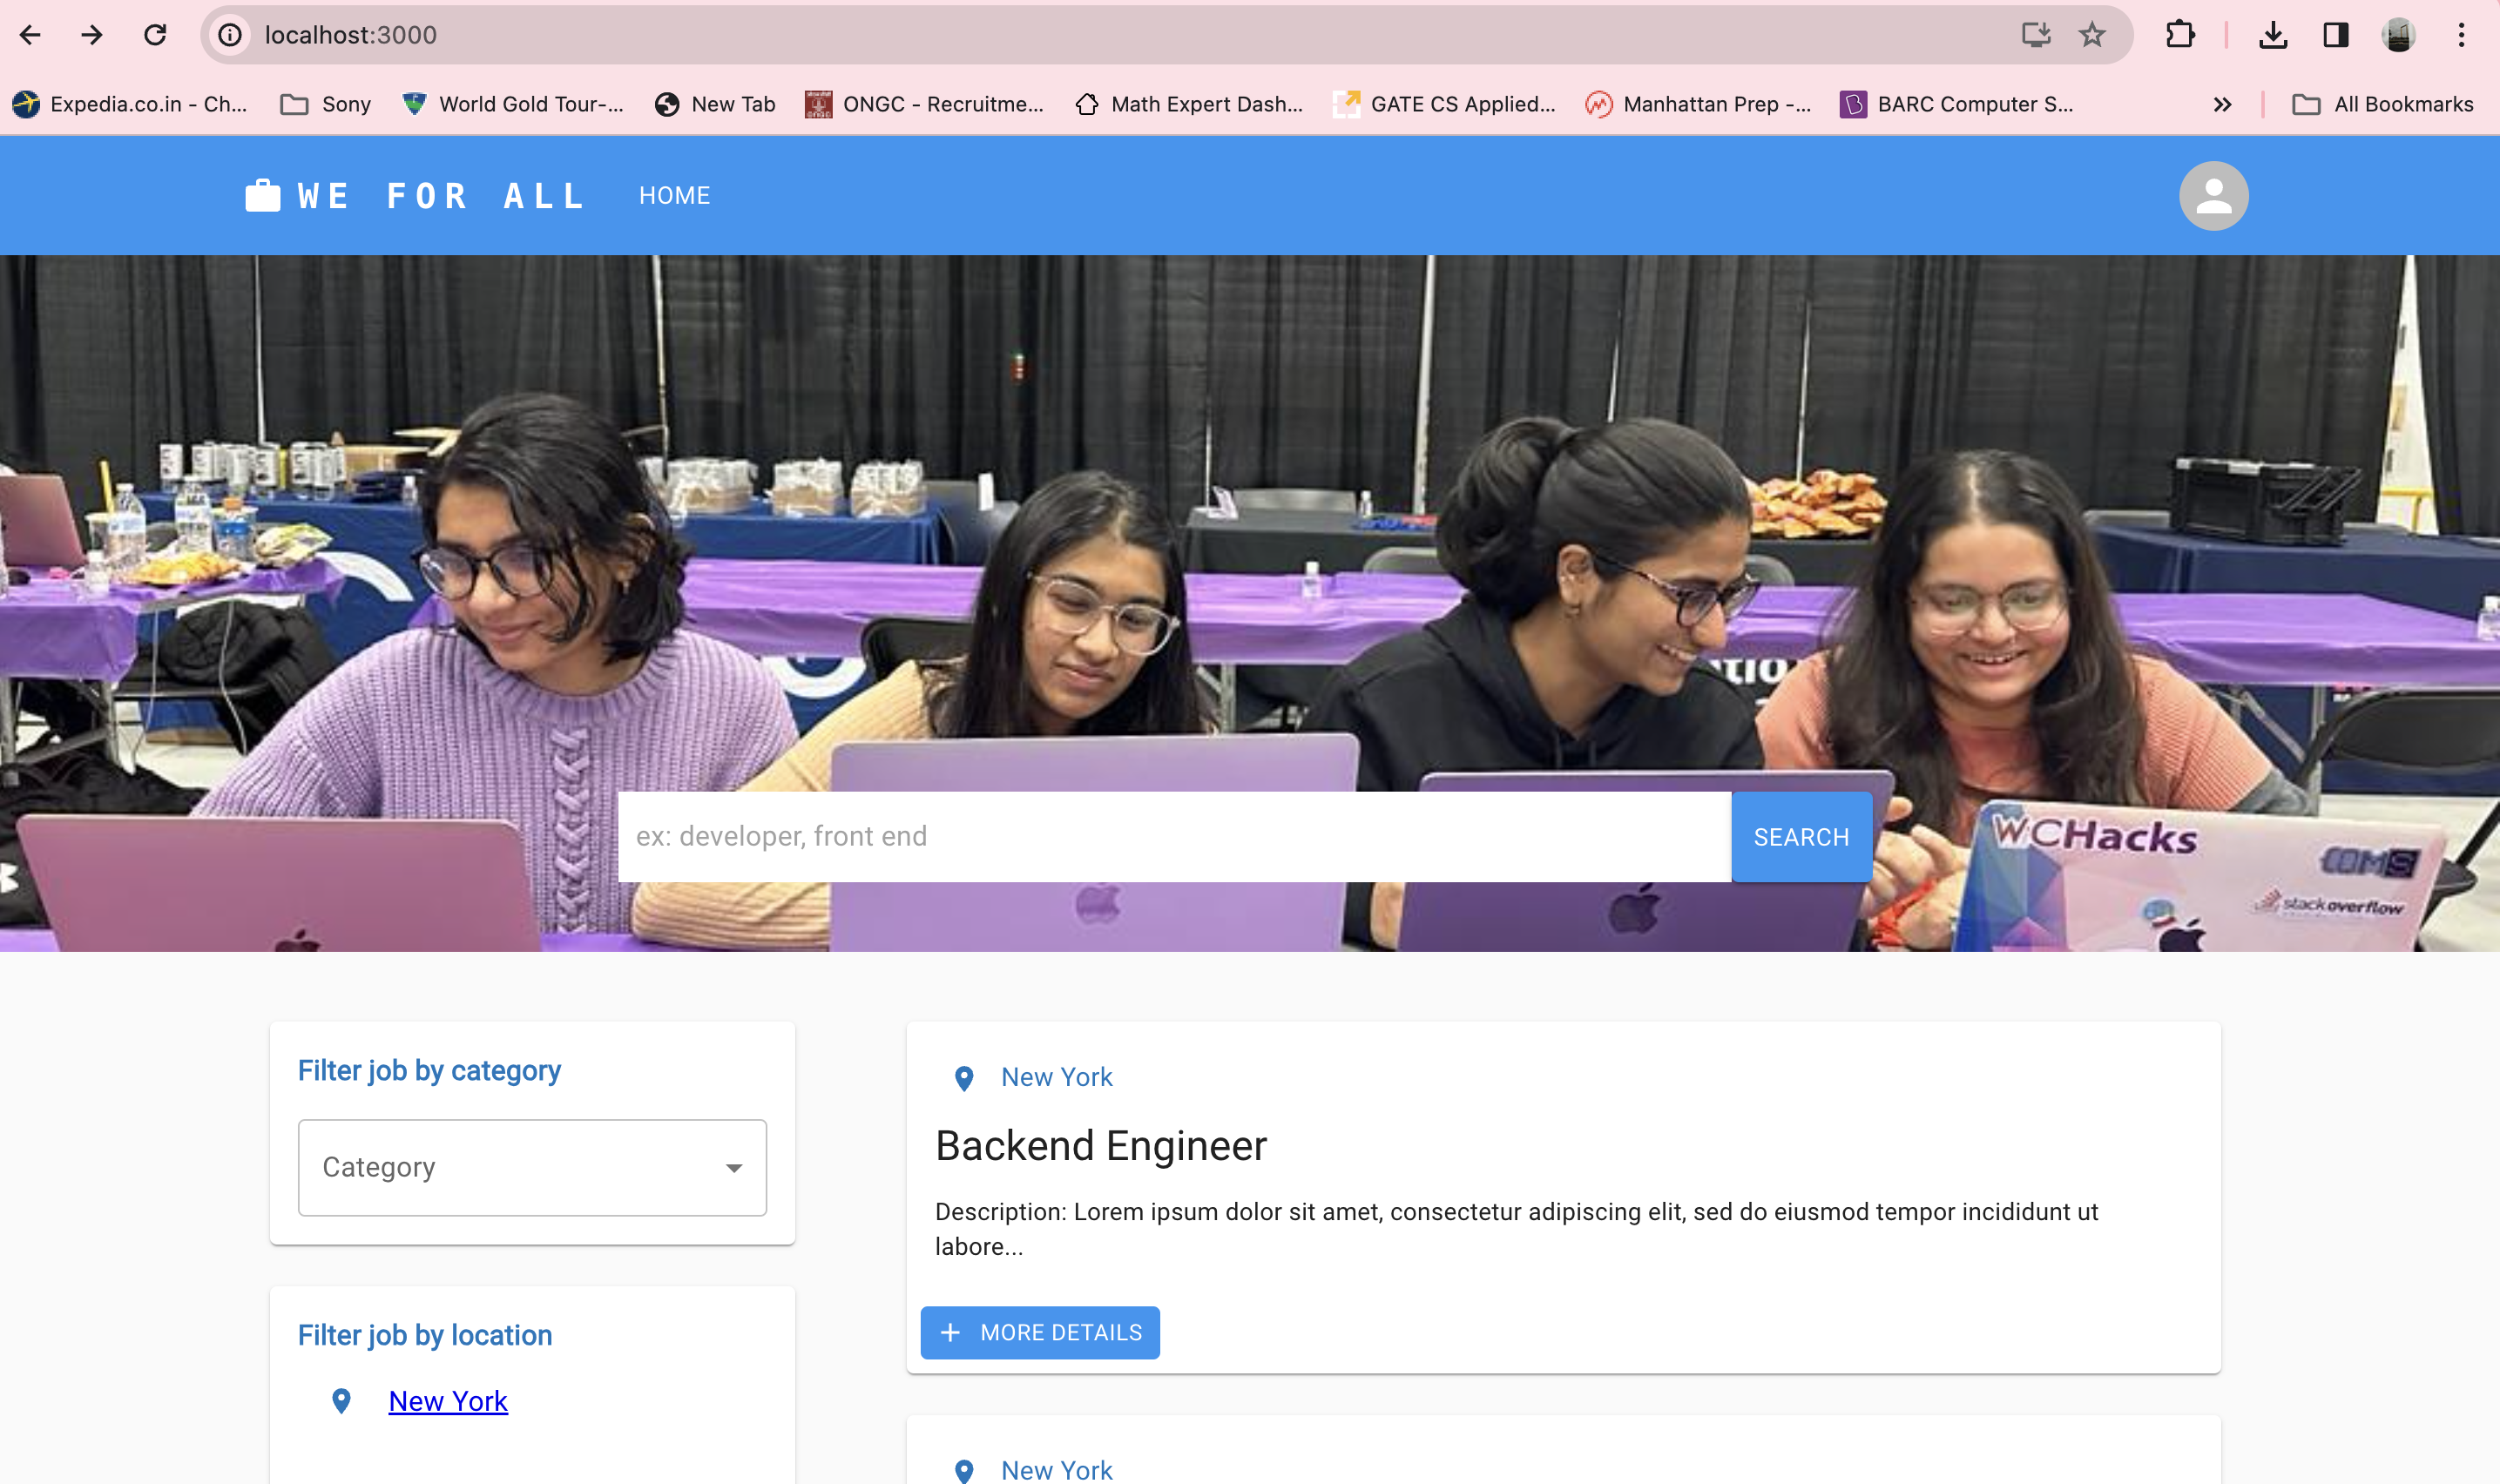The image size is (2500, 1484).
Task: Open the Sony bookmarks folder
Action: point(326,104)
